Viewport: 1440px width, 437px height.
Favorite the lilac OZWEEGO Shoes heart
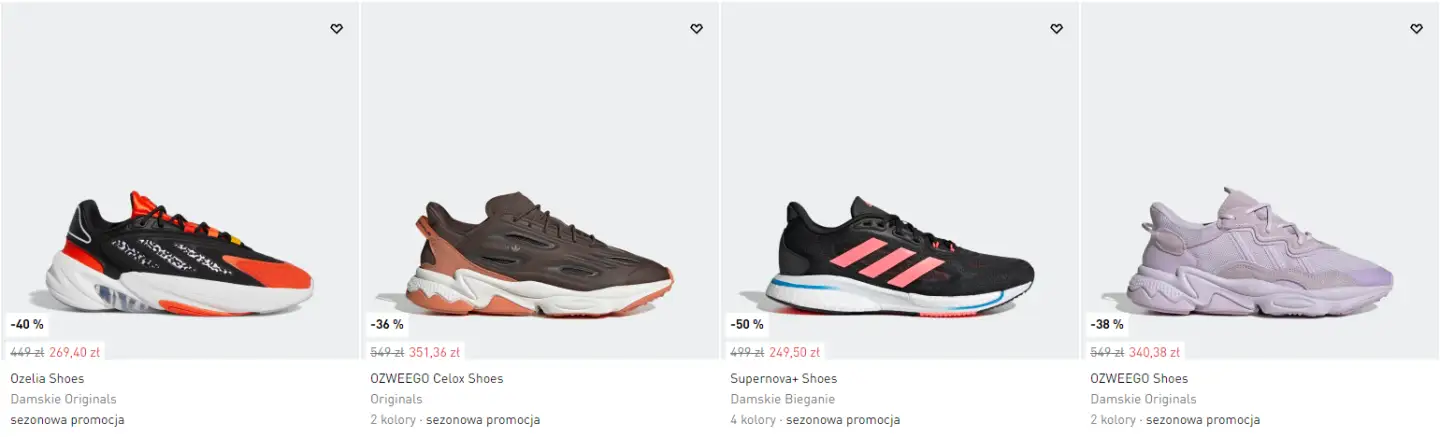[x=1417, y=29]
